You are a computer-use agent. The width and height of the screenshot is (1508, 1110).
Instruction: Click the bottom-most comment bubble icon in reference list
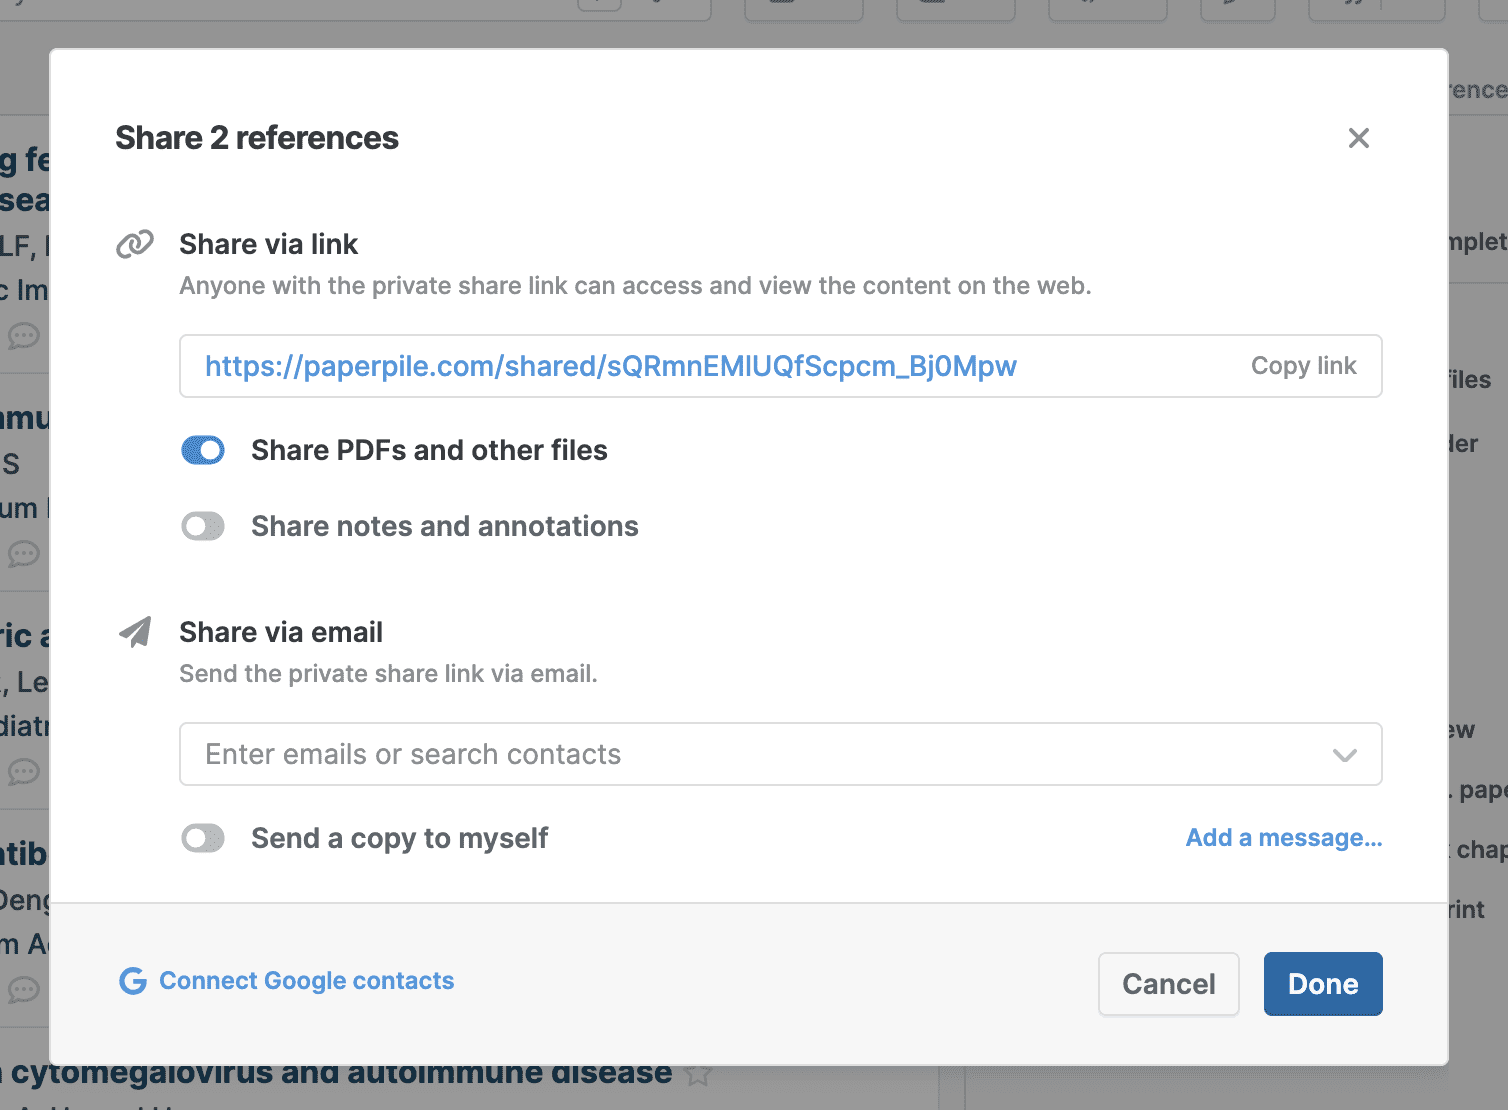click(x=24, y=990)
